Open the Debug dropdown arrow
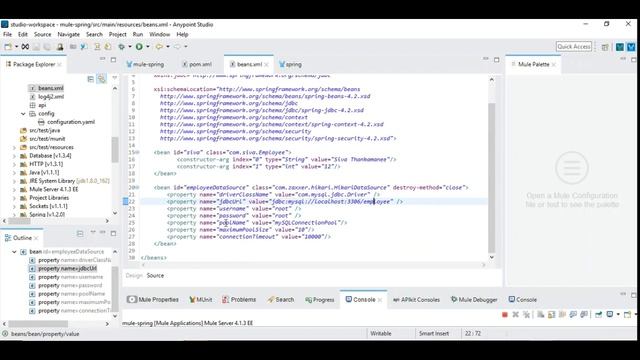640x360 pixels. pyautogui.click(x=130, y=47)
